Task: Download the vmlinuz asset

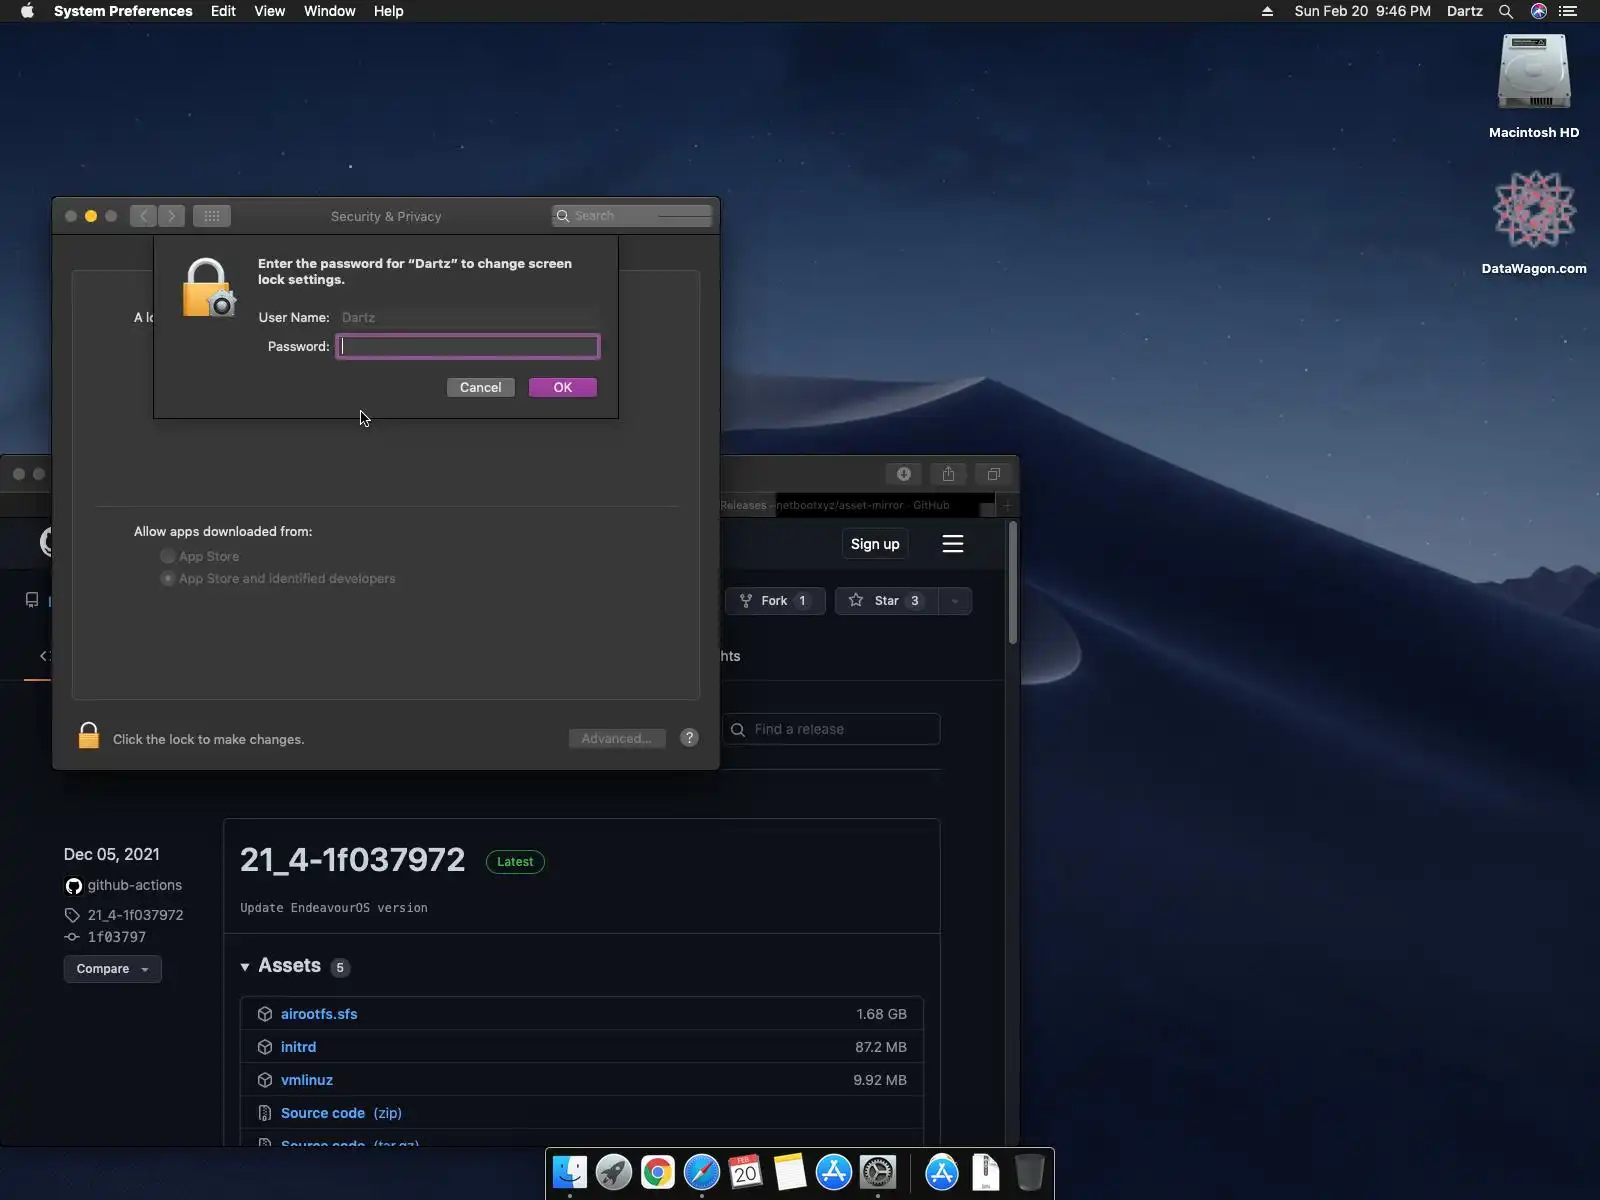Action: pos(307,1080)
